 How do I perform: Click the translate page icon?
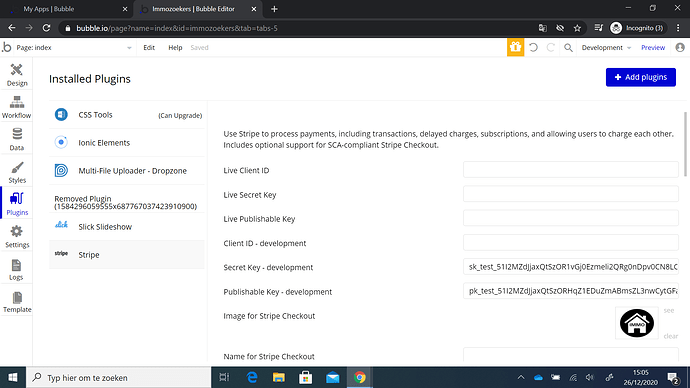click(x=543, y=28)
